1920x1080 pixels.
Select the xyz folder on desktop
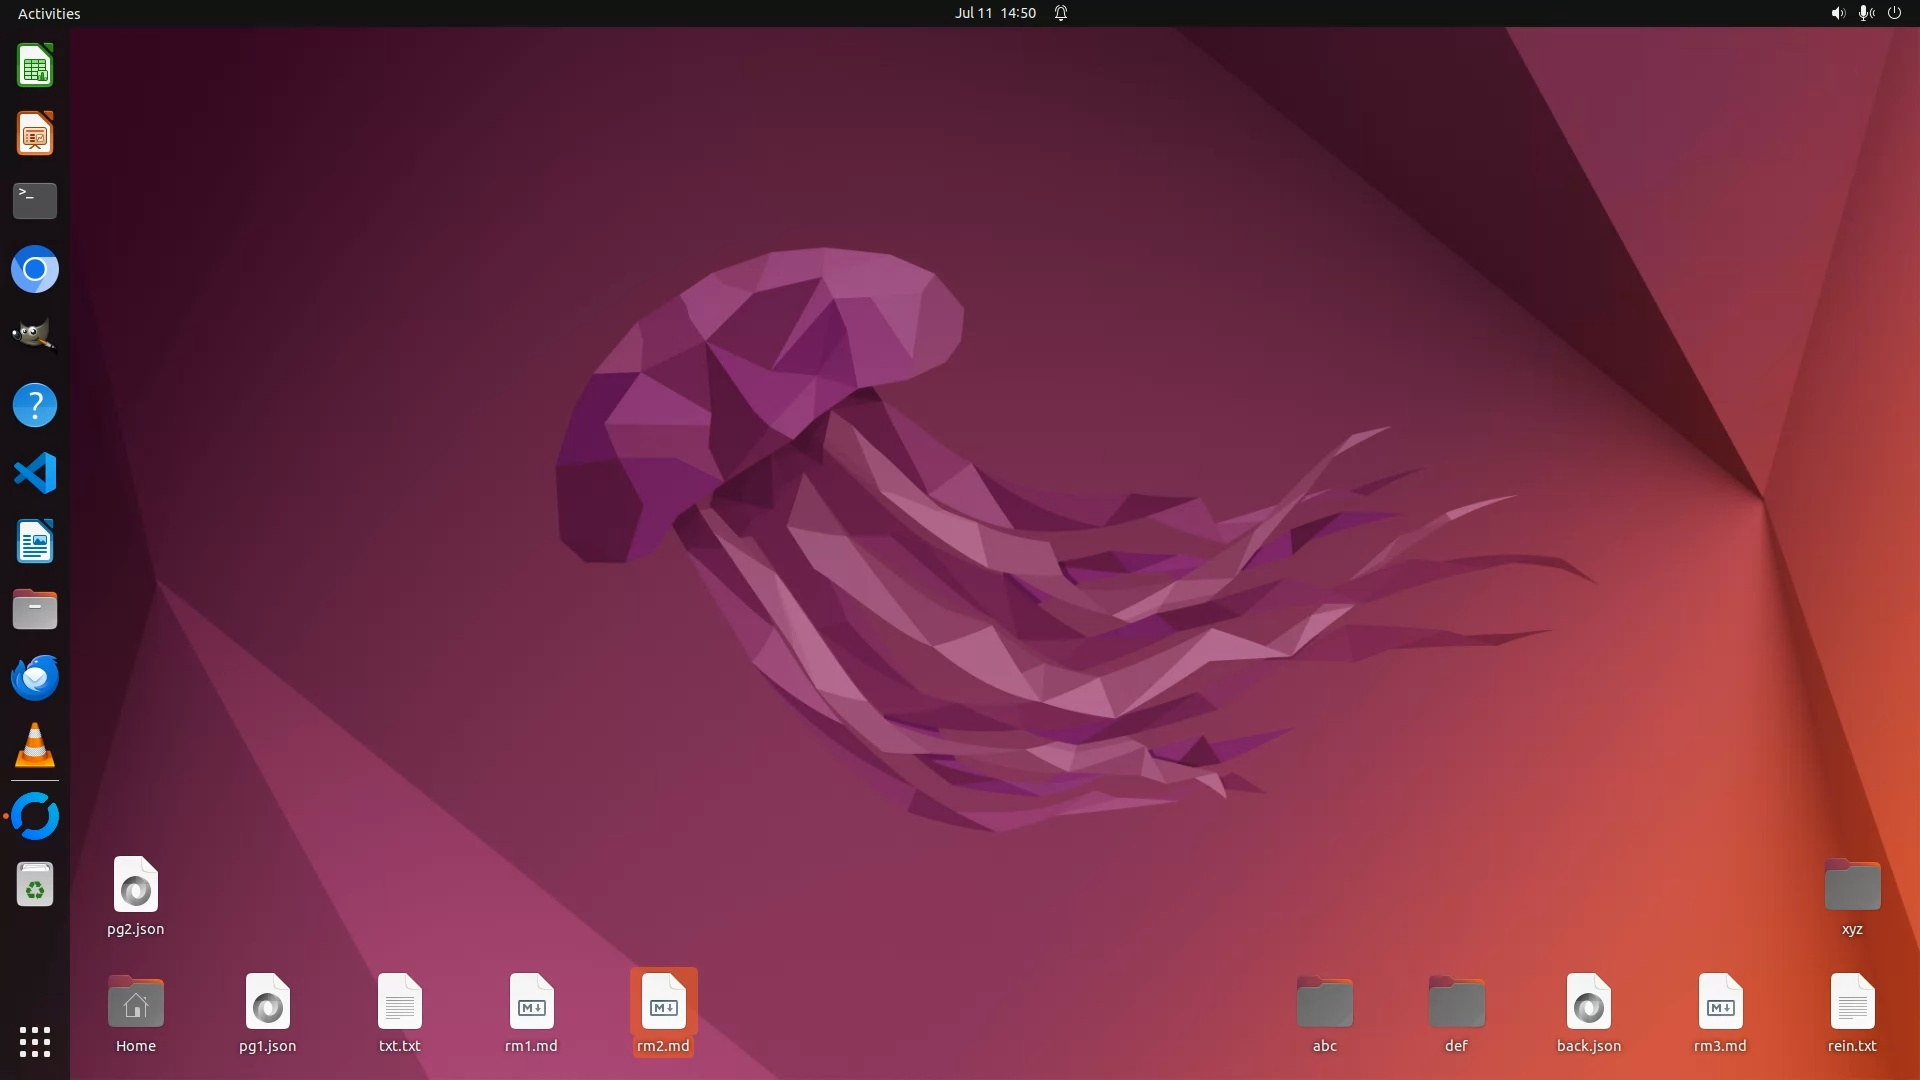(x=1852, y=887)
